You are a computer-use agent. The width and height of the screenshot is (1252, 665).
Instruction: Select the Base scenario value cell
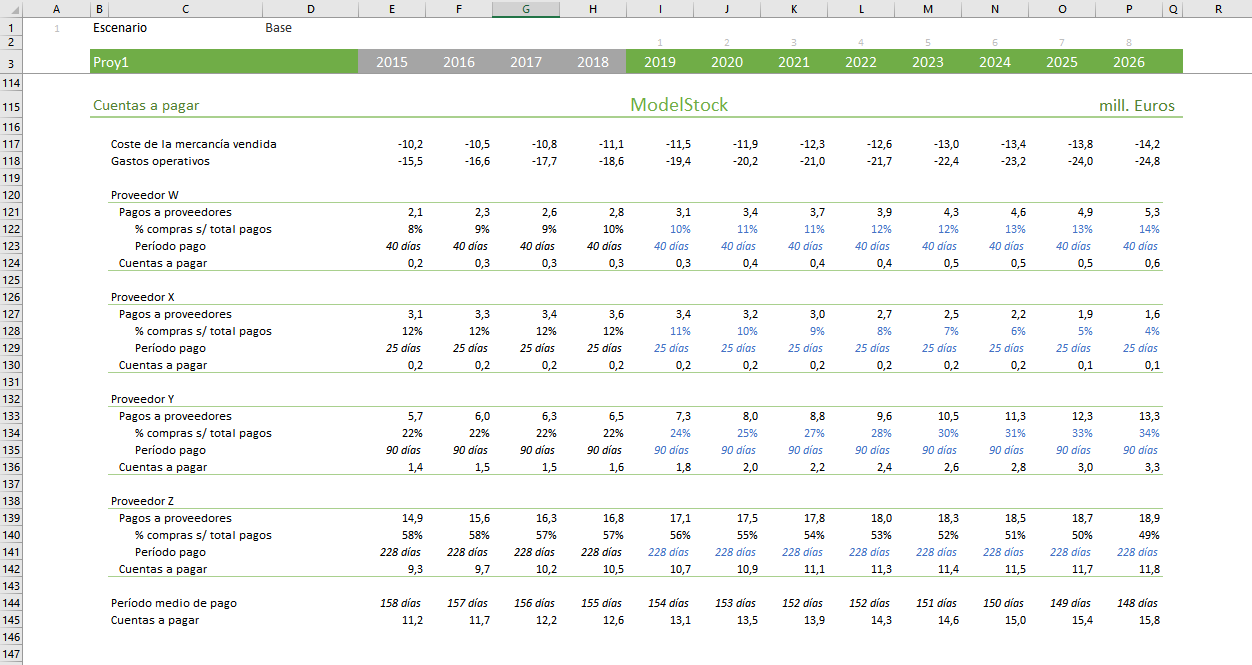coord(279,28)
